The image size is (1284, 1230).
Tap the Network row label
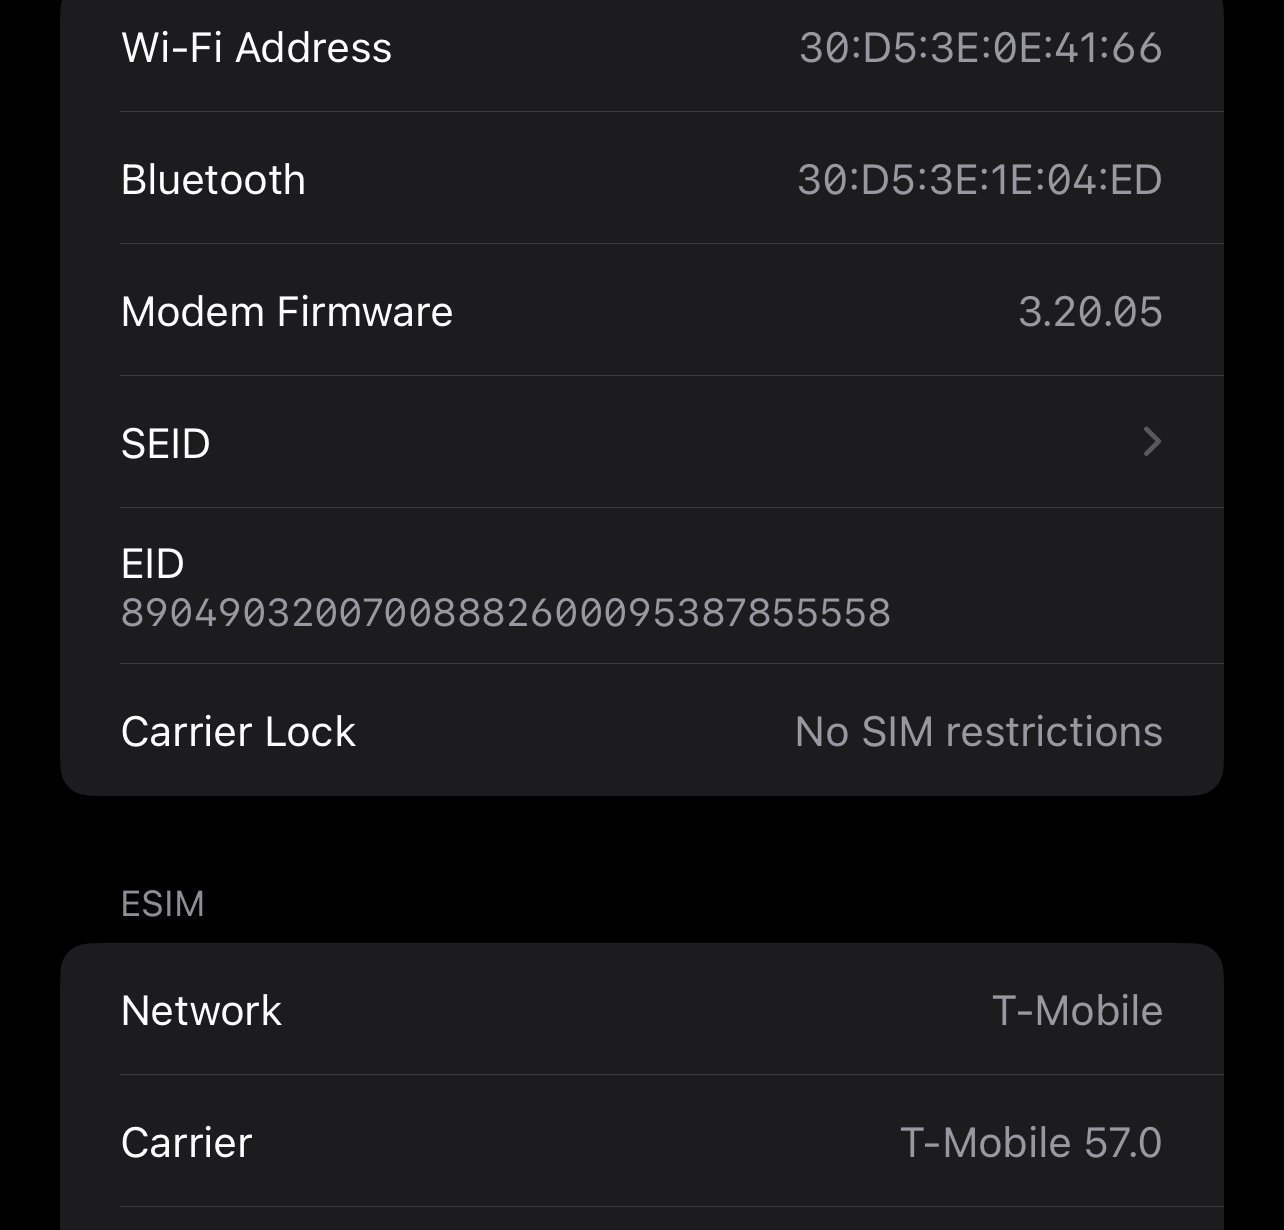pyautogui.click(x=201, y=1010)
